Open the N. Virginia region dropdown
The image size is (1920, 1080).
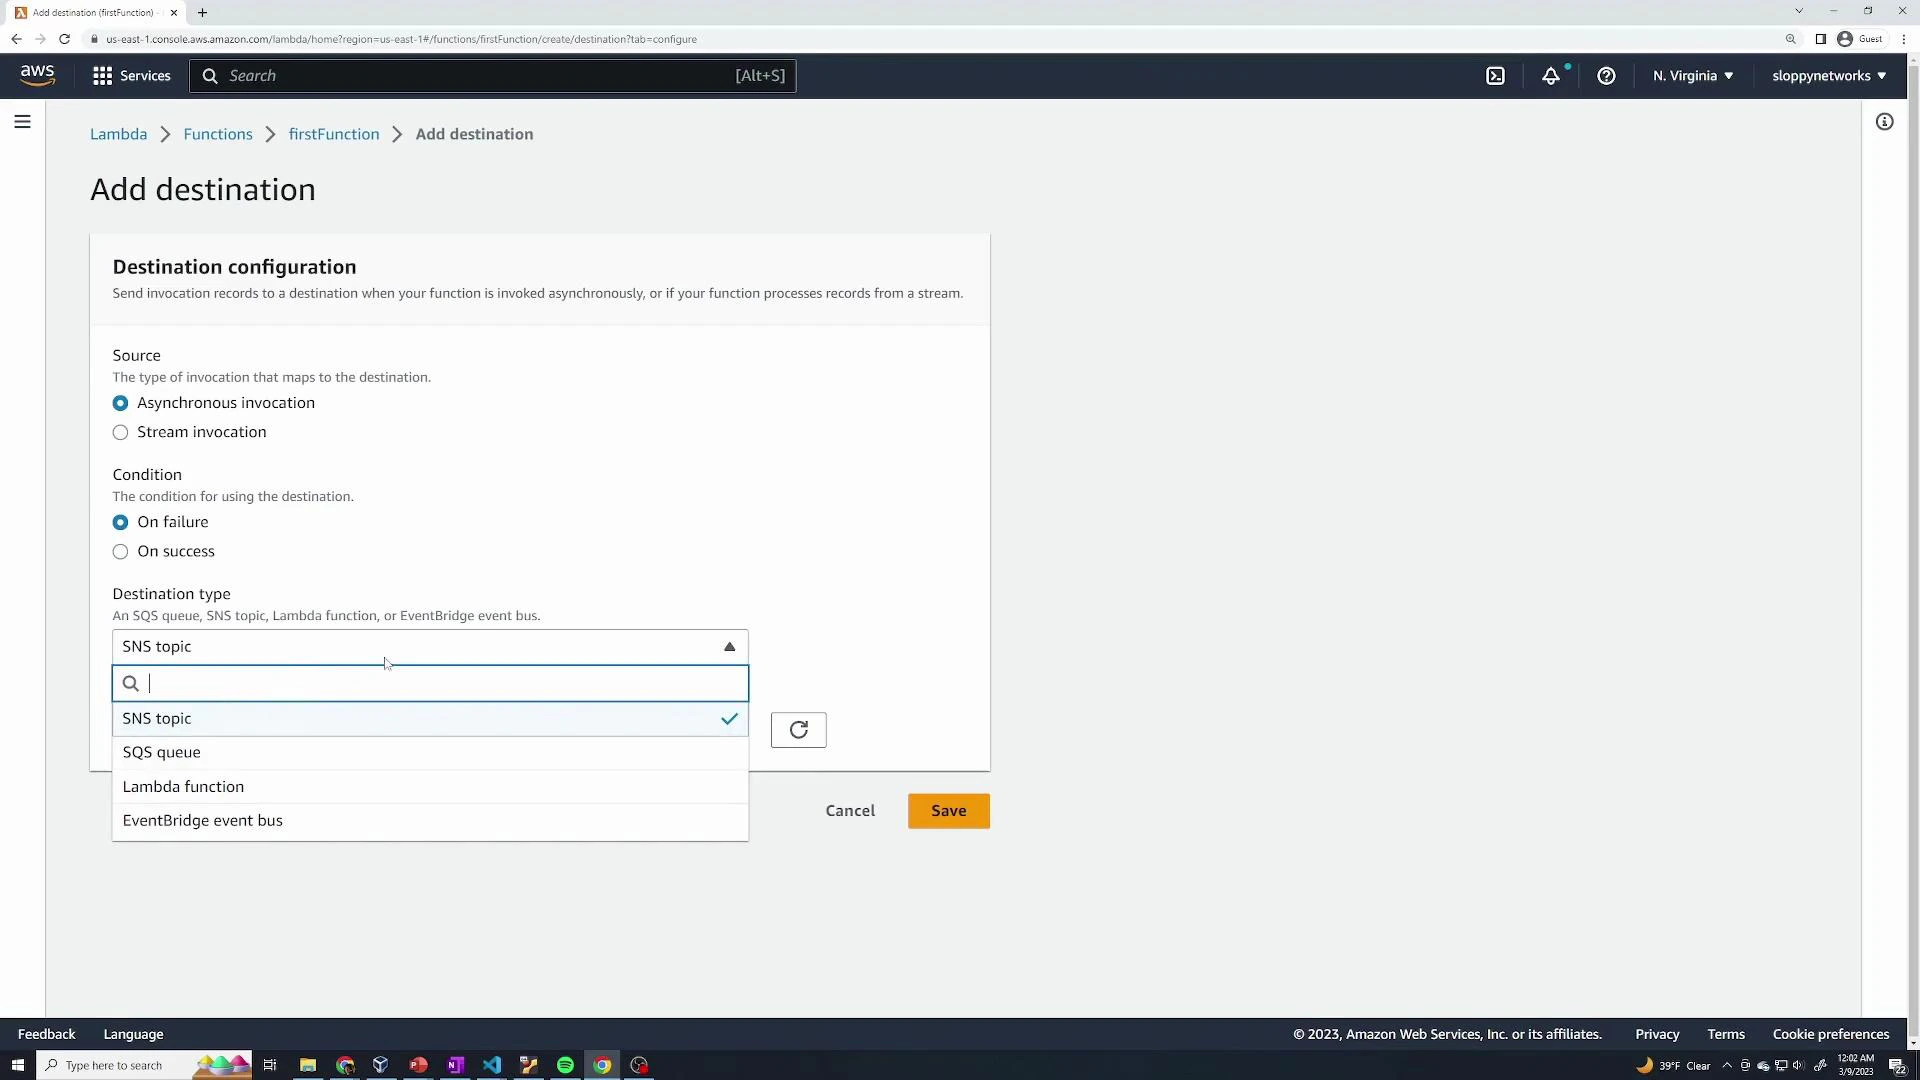(1691, 75)
